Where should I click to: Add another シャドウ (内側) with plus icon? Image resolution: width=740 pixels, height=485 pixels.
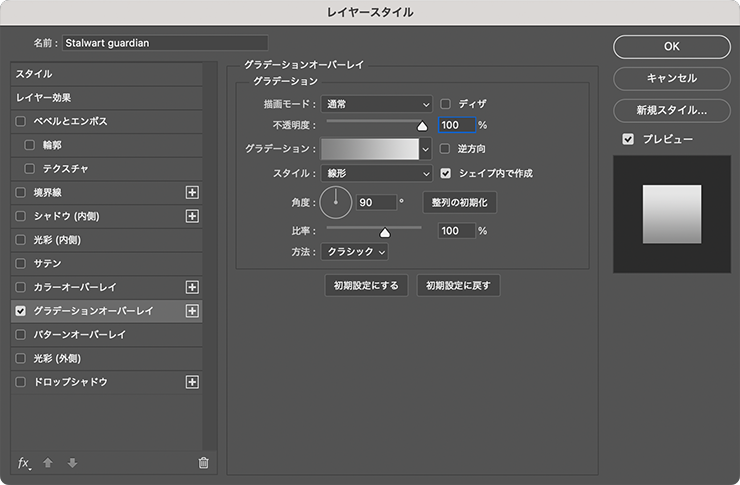[x=193, y=216]
